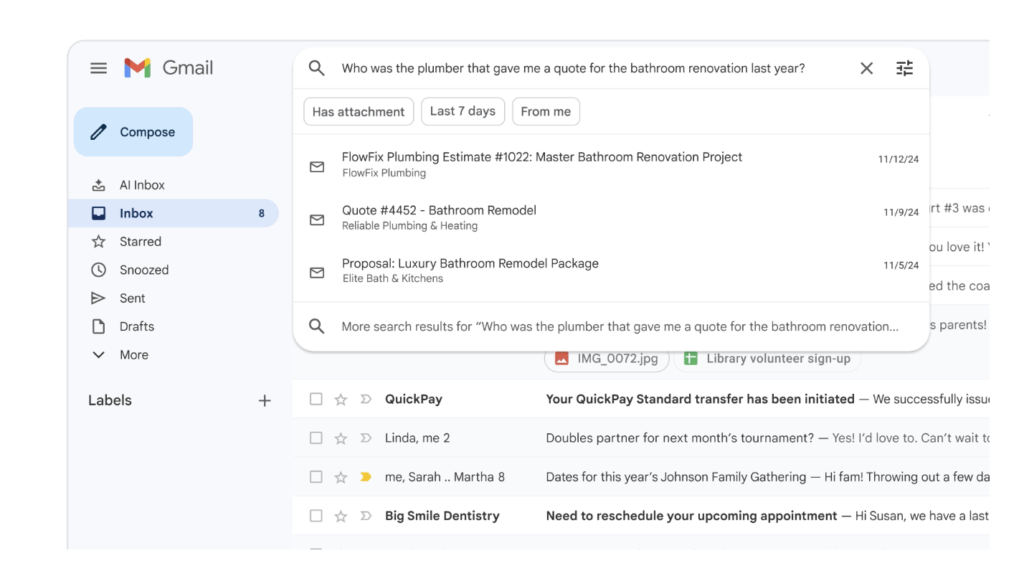Click magnifier icon in More search results row
The width and height of the screenshot is (1024, 571).
coord(317,326)
